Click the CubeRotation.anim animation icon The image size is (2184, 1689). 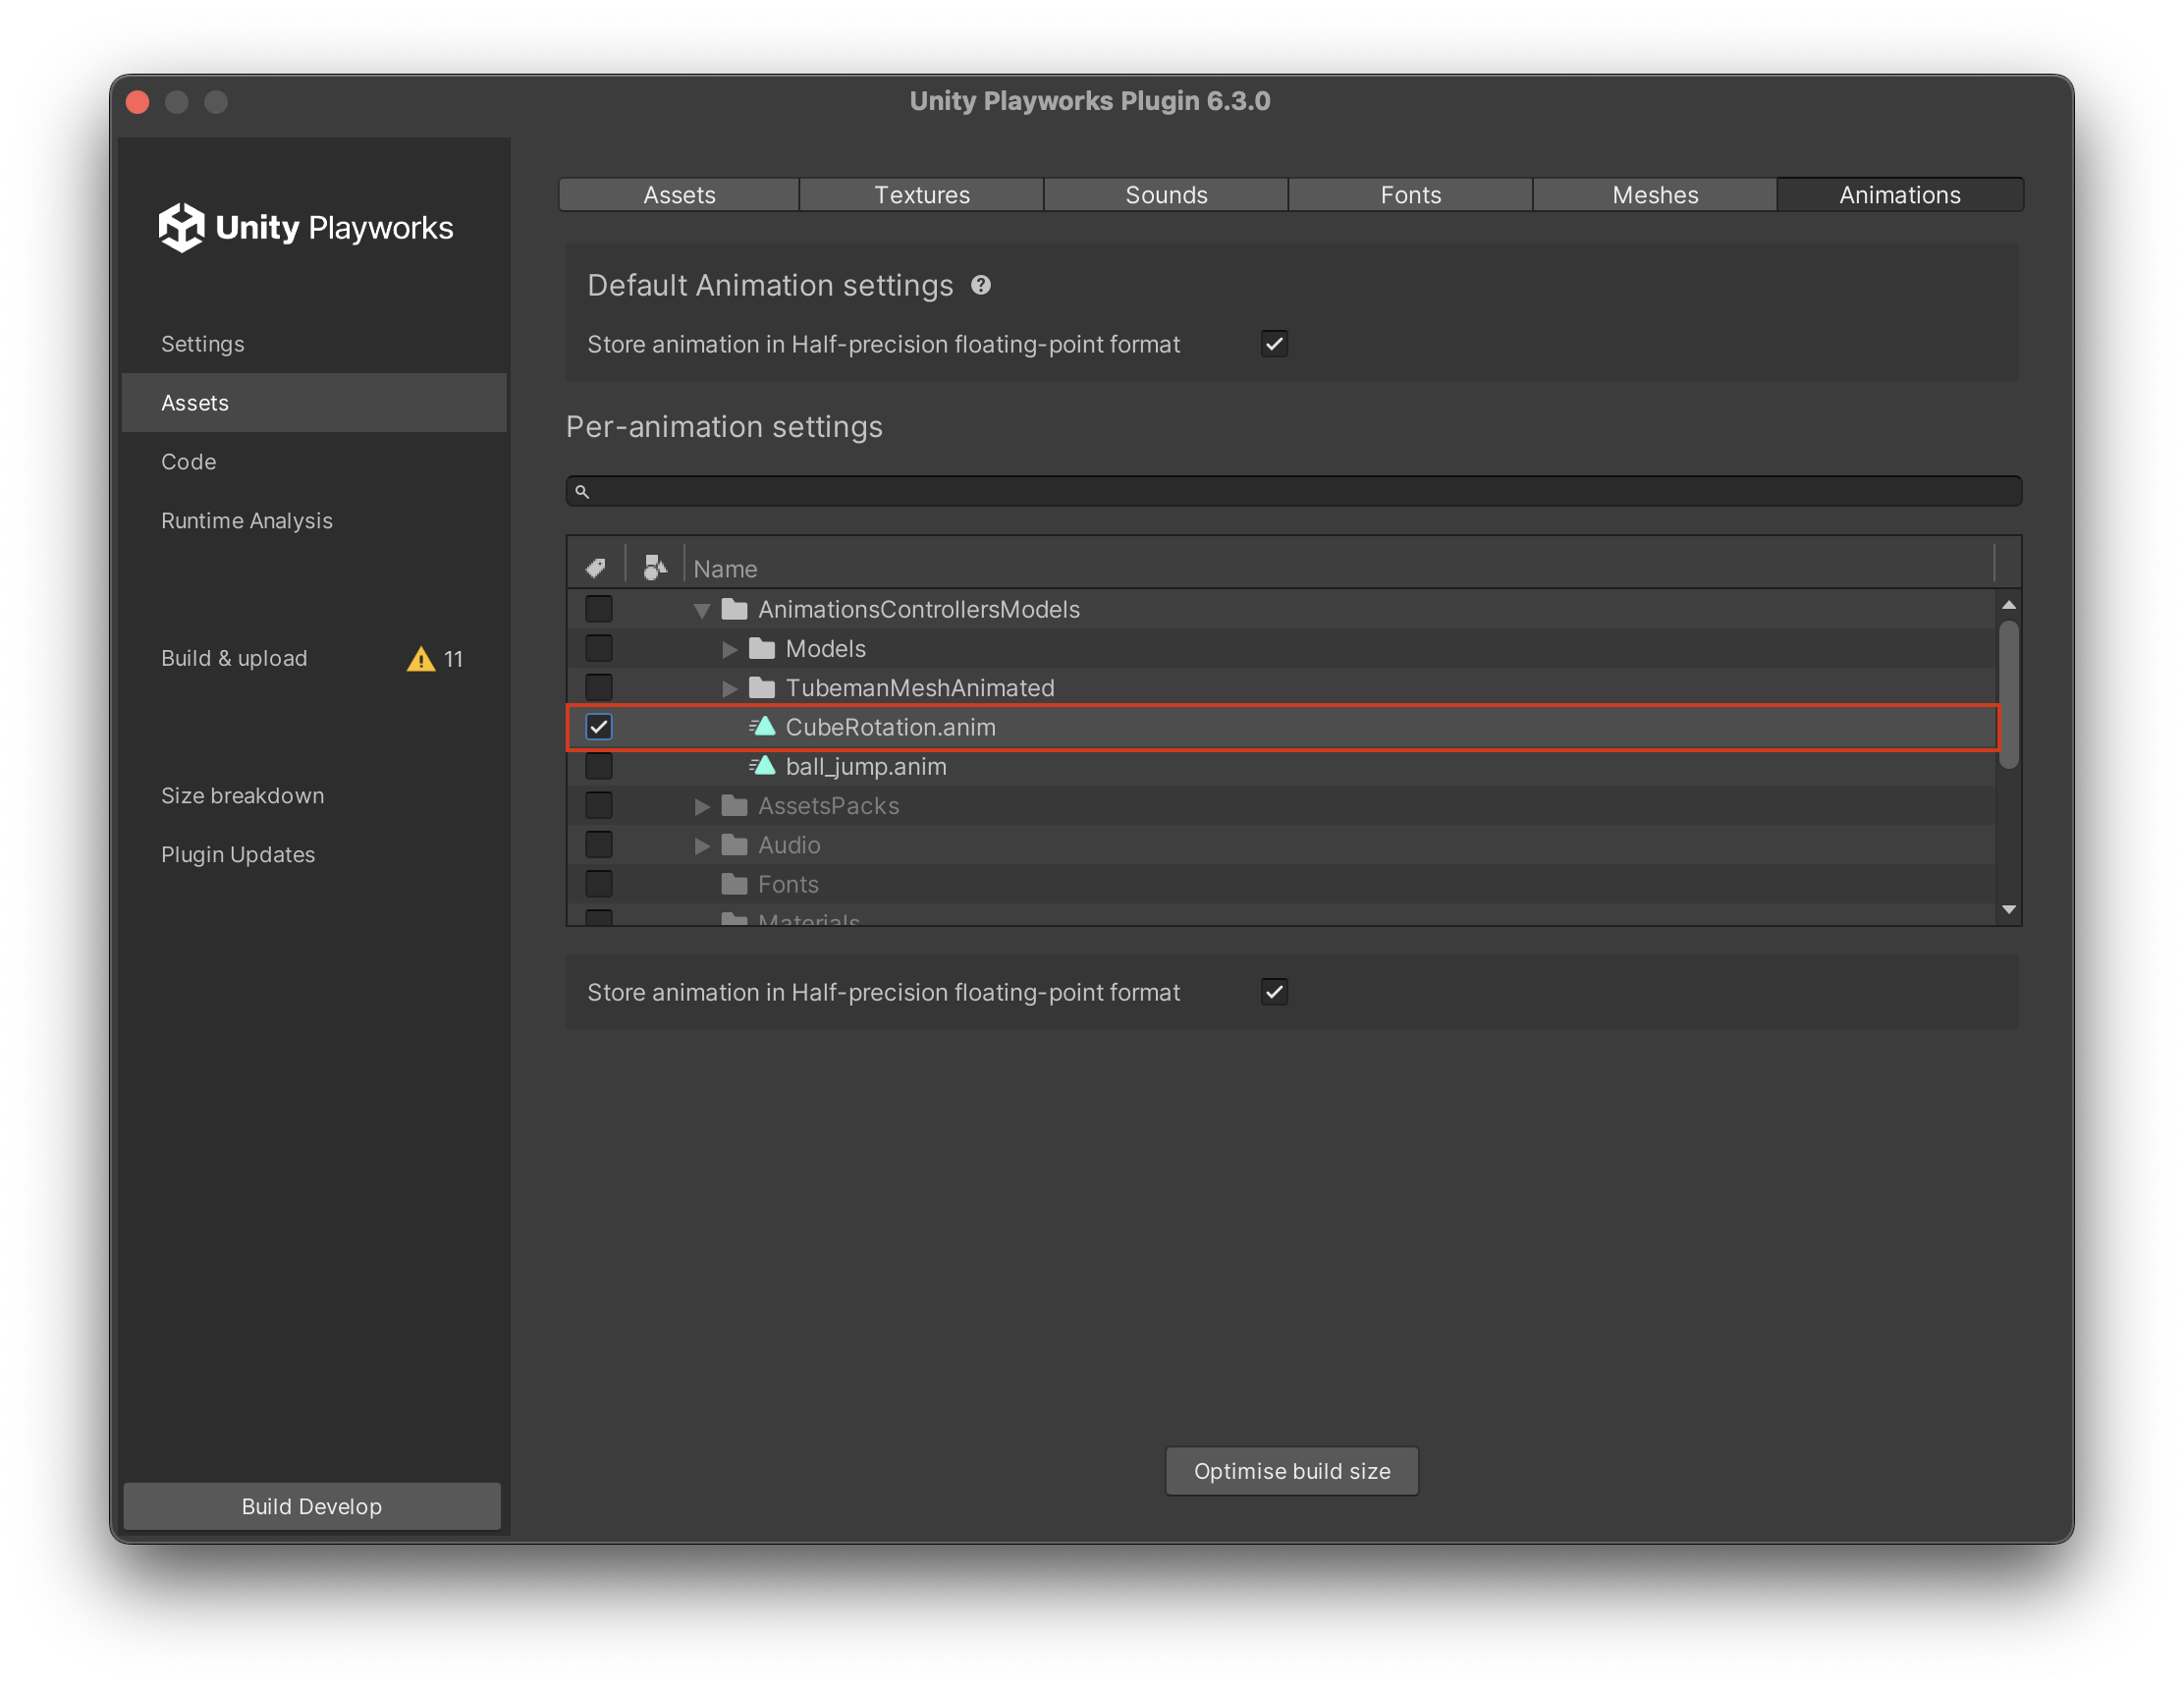tap(762, 727)
